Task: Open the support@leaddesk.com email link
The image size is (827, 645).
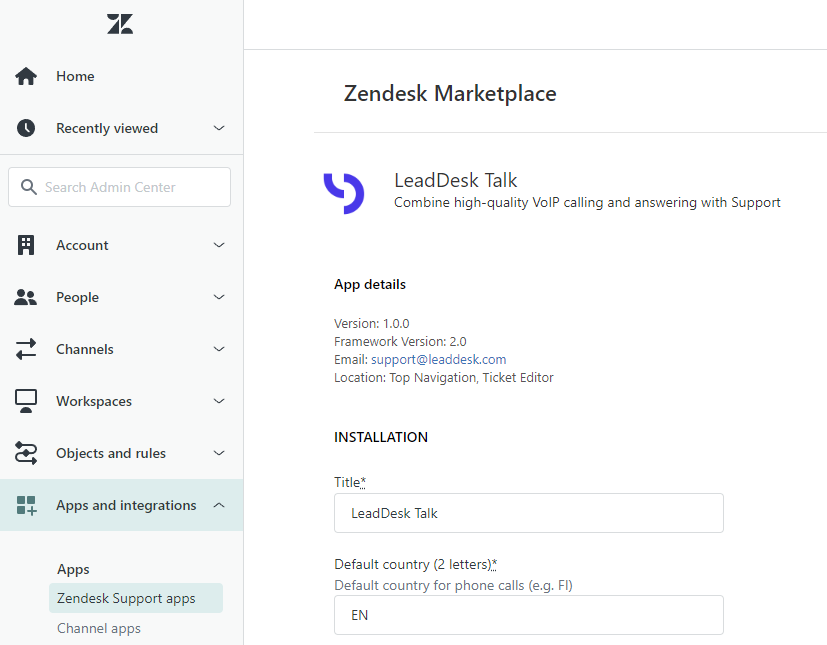Action: (x=438, y=360)
